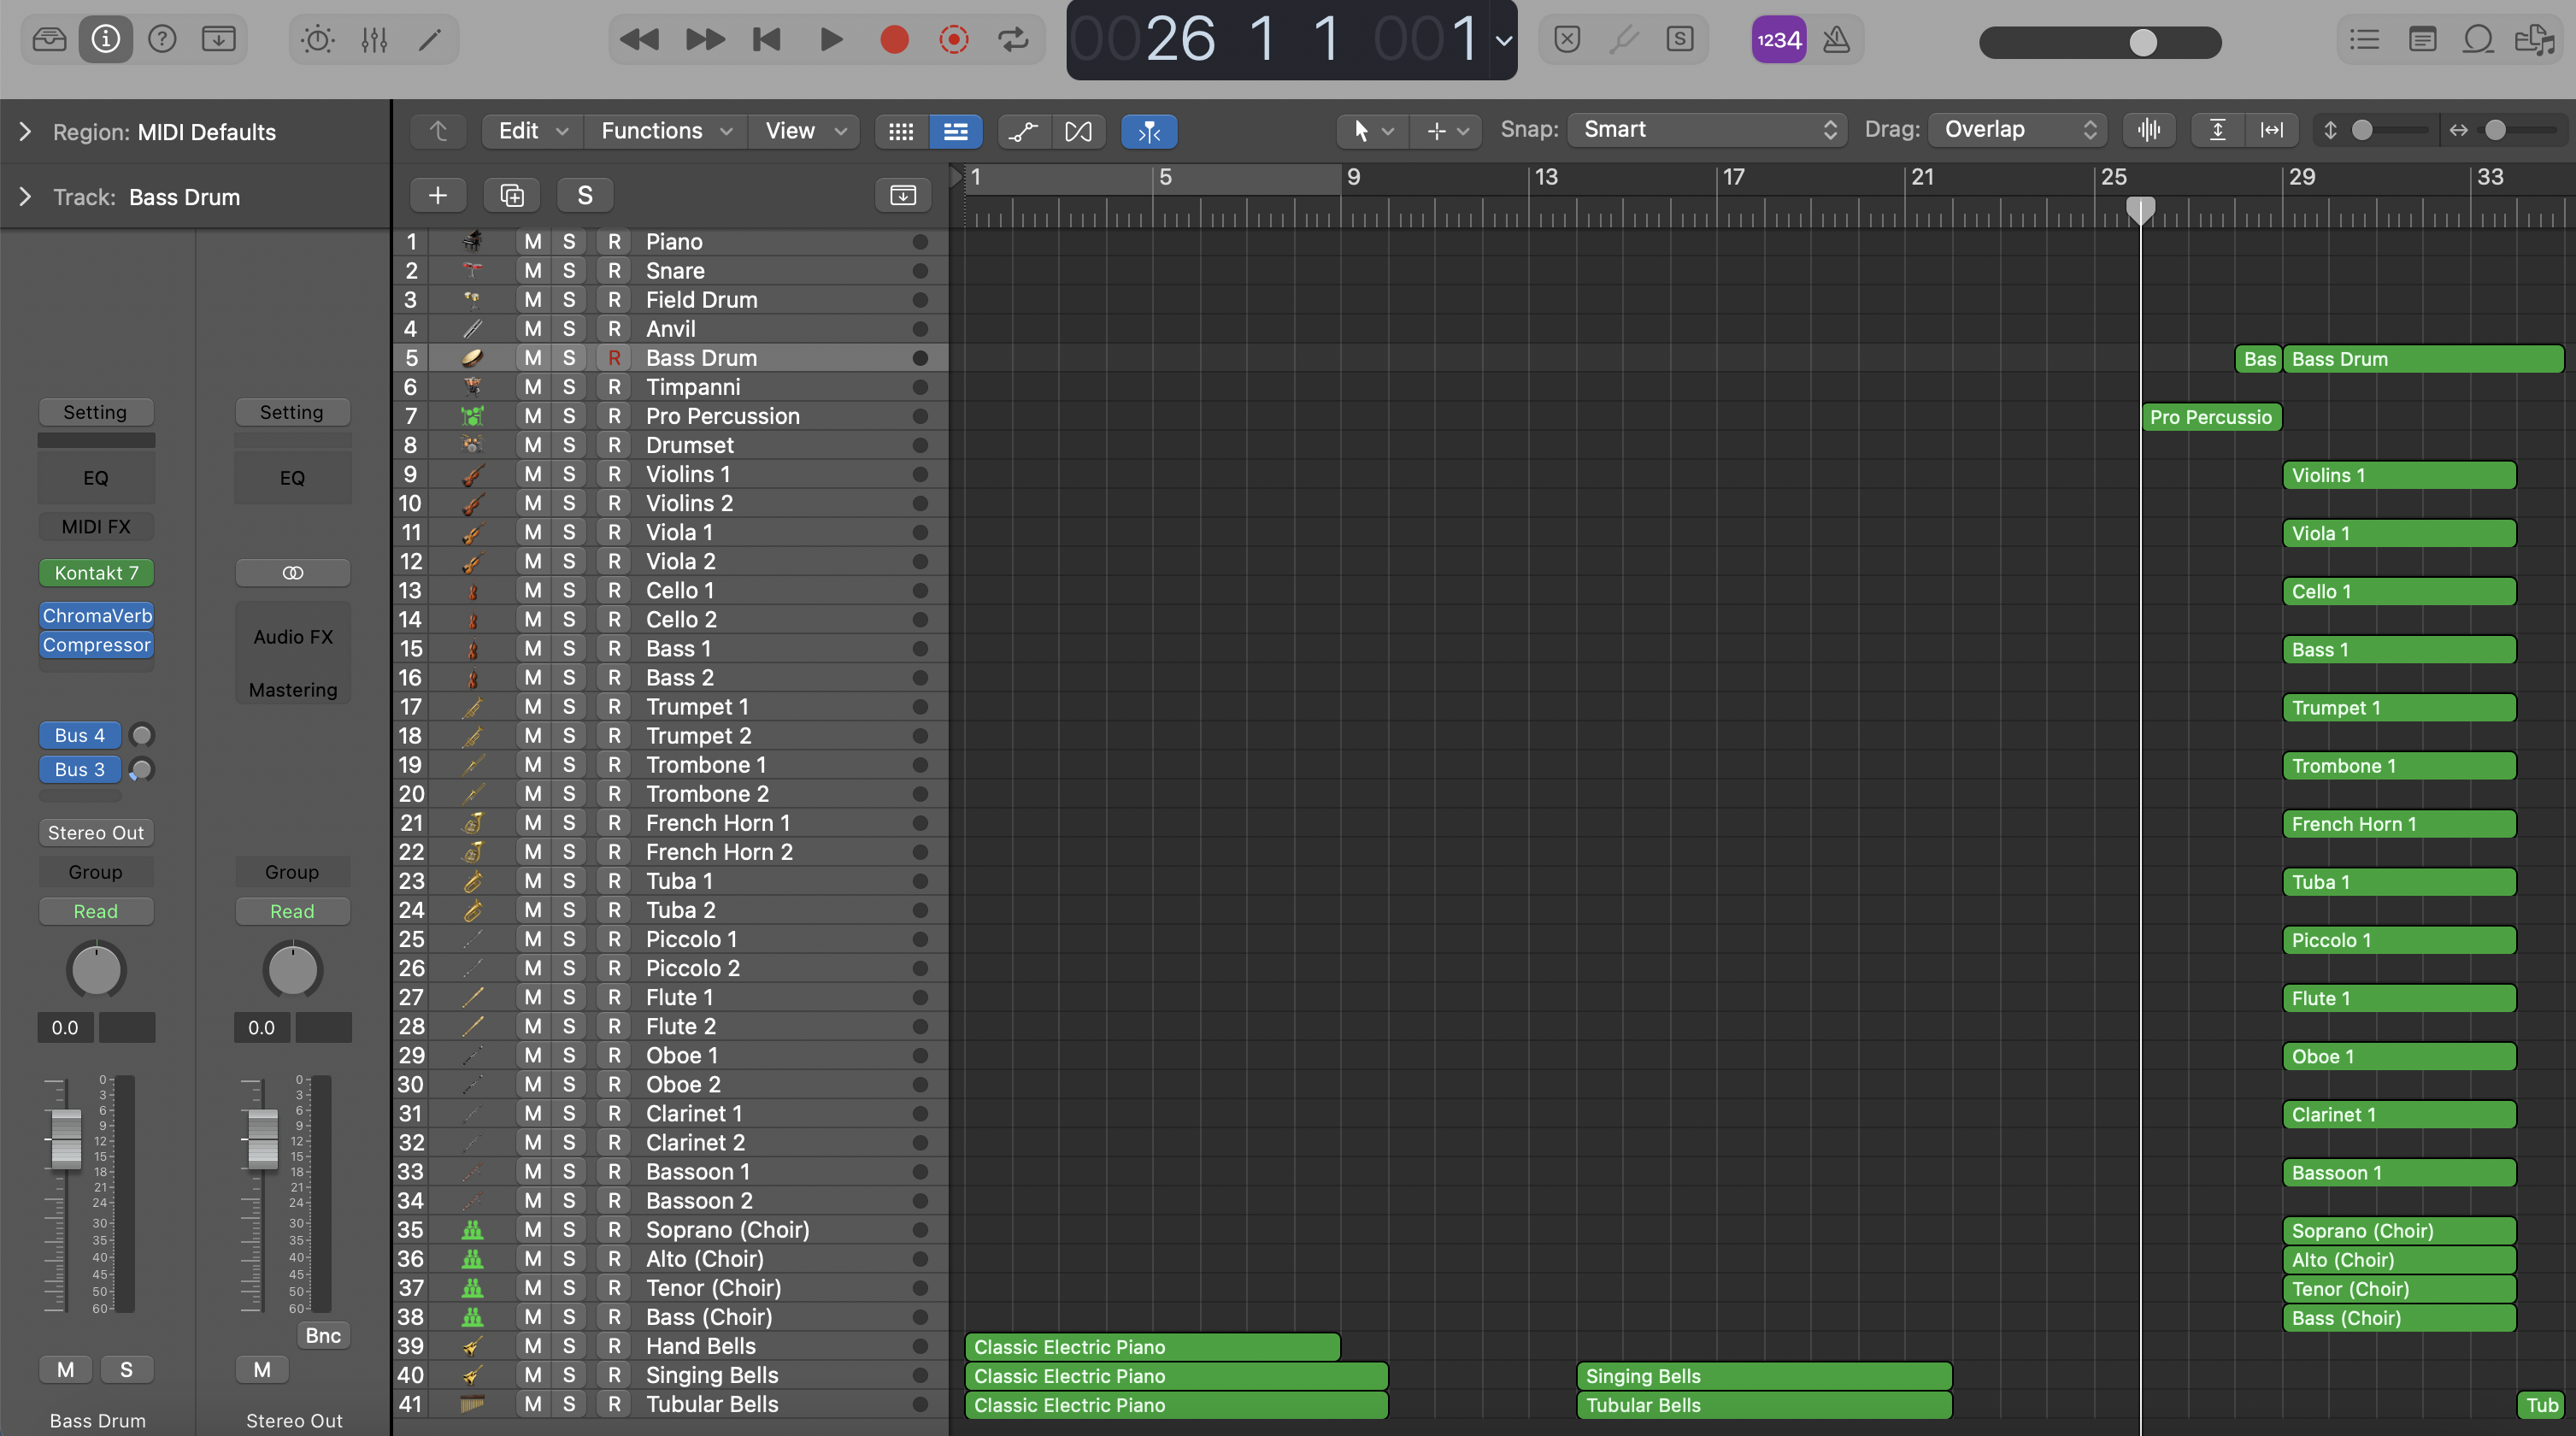This screenshot has width=2576, height=1436.
Task: Click the red Record button
Action: pyautogui.click(x=894, y=40)
